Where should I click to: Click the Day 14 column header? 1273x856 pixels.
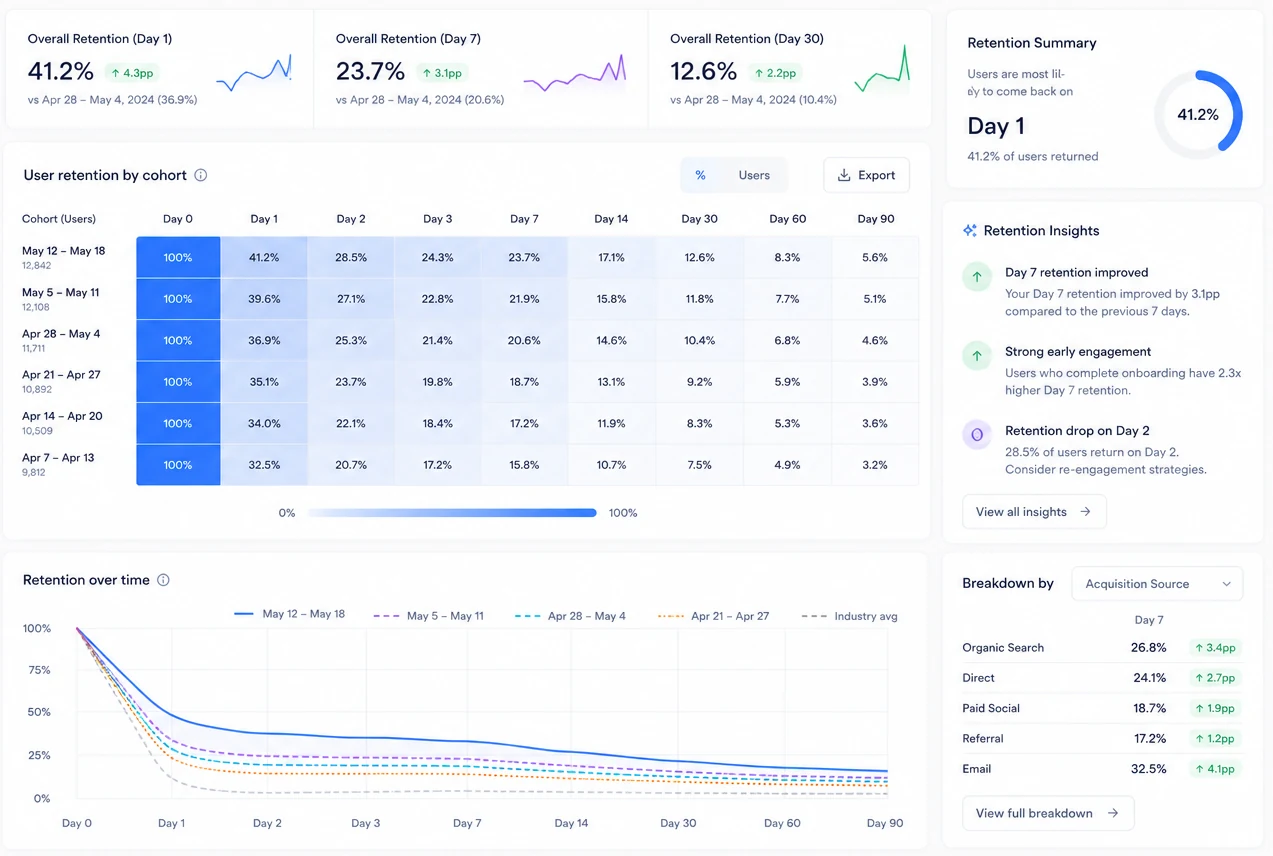click(611, 219)
